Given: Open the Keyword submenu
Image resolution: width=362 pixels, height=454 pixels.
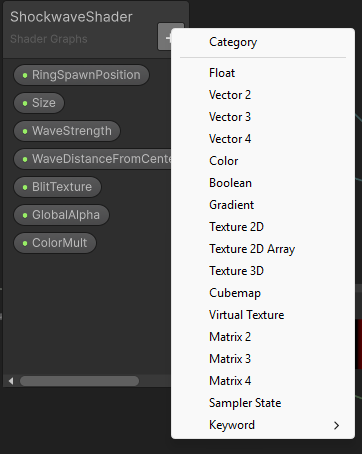Looking at the screenshot, I should pos(263,425).
